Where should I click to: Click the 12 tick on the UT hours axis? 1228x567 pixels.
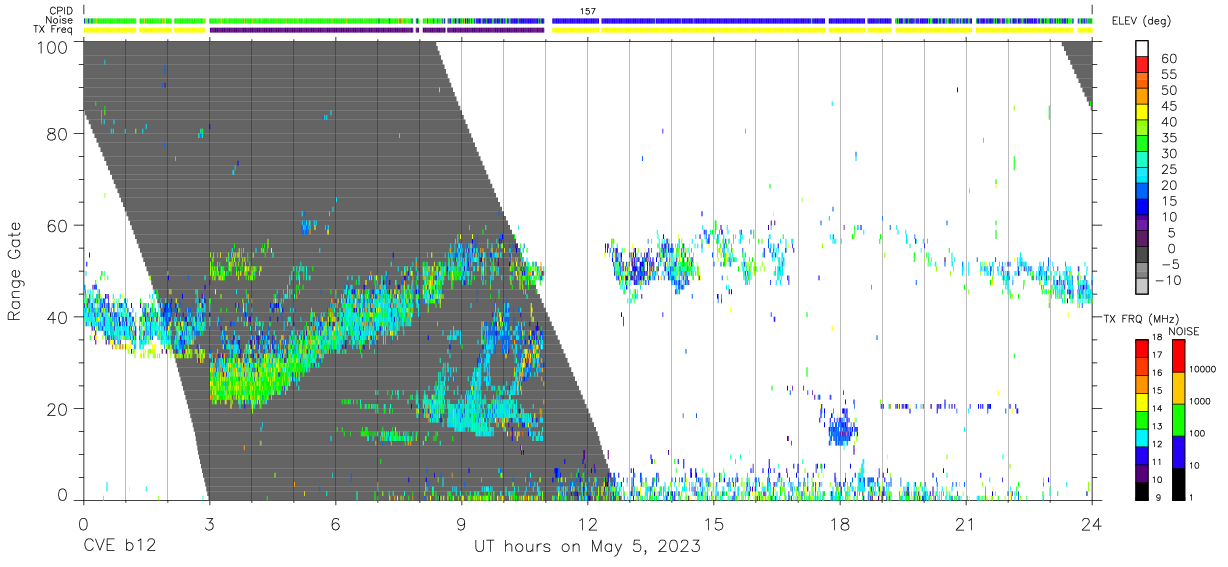tap(587, 523)
